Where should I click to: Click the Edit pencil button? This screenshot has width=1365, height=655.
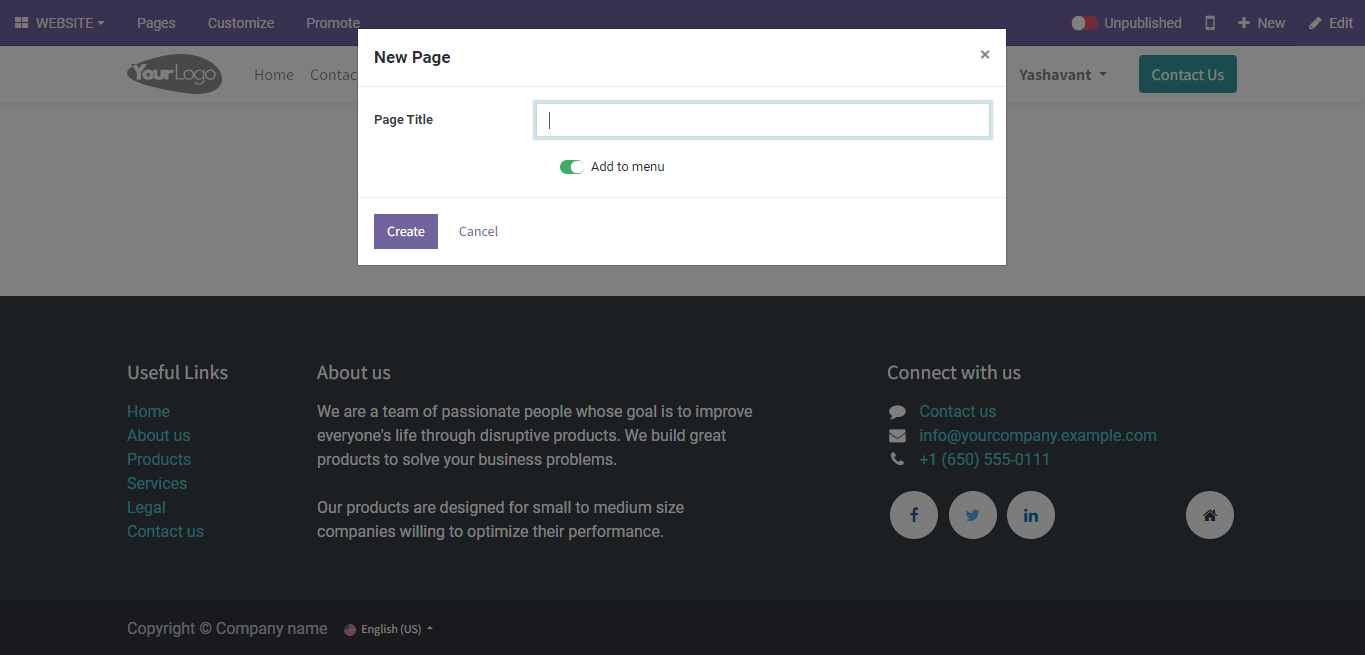[x=1330, y=23]
